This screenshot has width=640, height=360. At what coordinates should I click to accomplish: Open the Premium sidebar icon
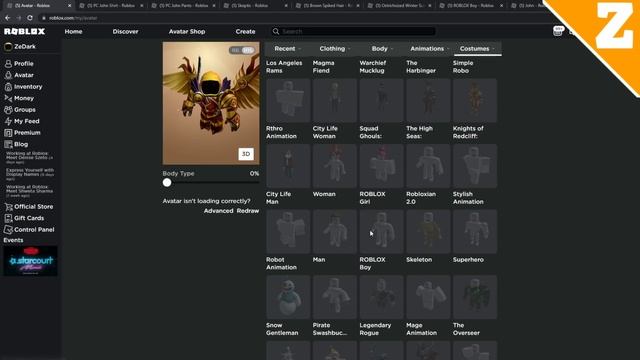tap(8, 133)
